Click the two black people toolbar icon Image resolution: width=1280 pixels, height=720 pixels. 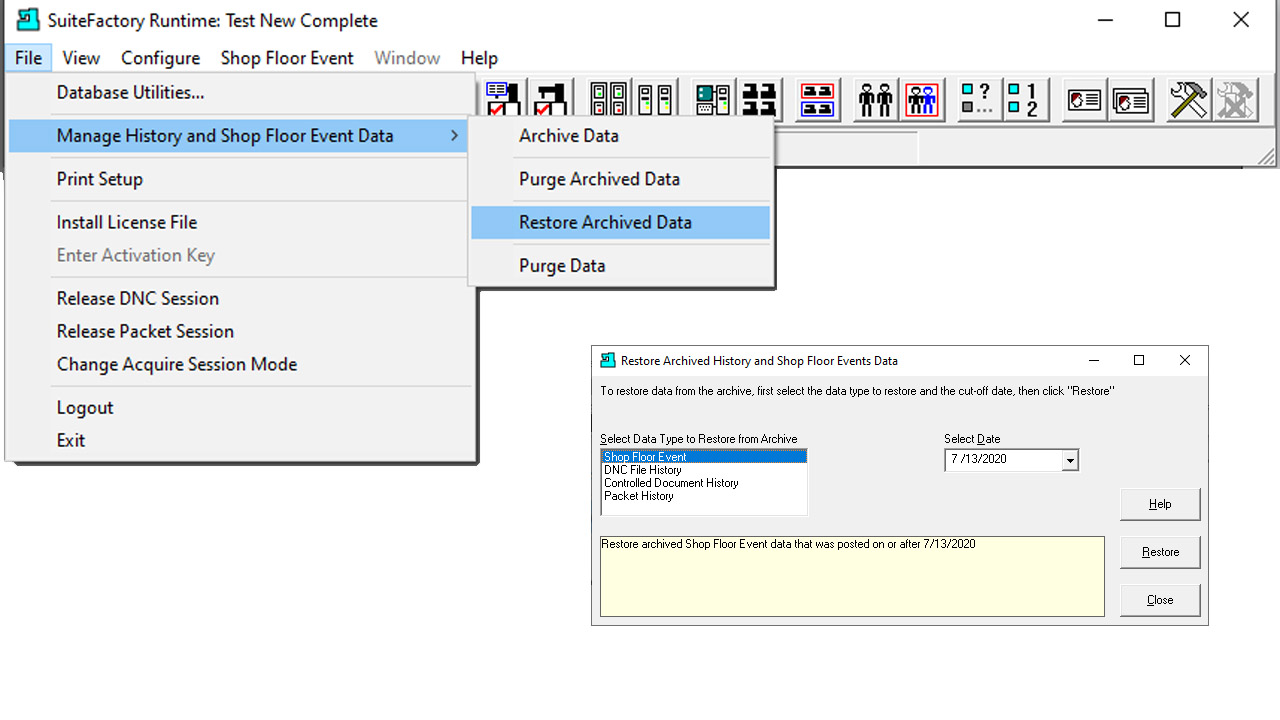tap(875, 100)
